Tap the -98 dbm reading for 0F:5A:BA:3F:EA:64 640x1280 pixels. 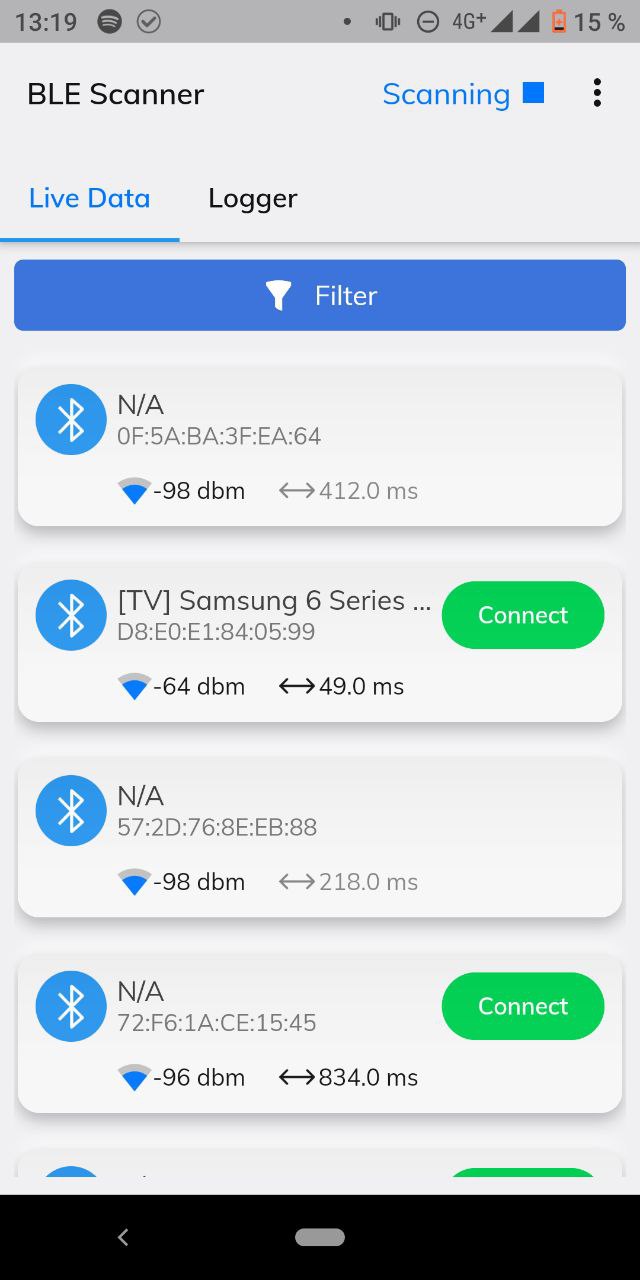198,491
